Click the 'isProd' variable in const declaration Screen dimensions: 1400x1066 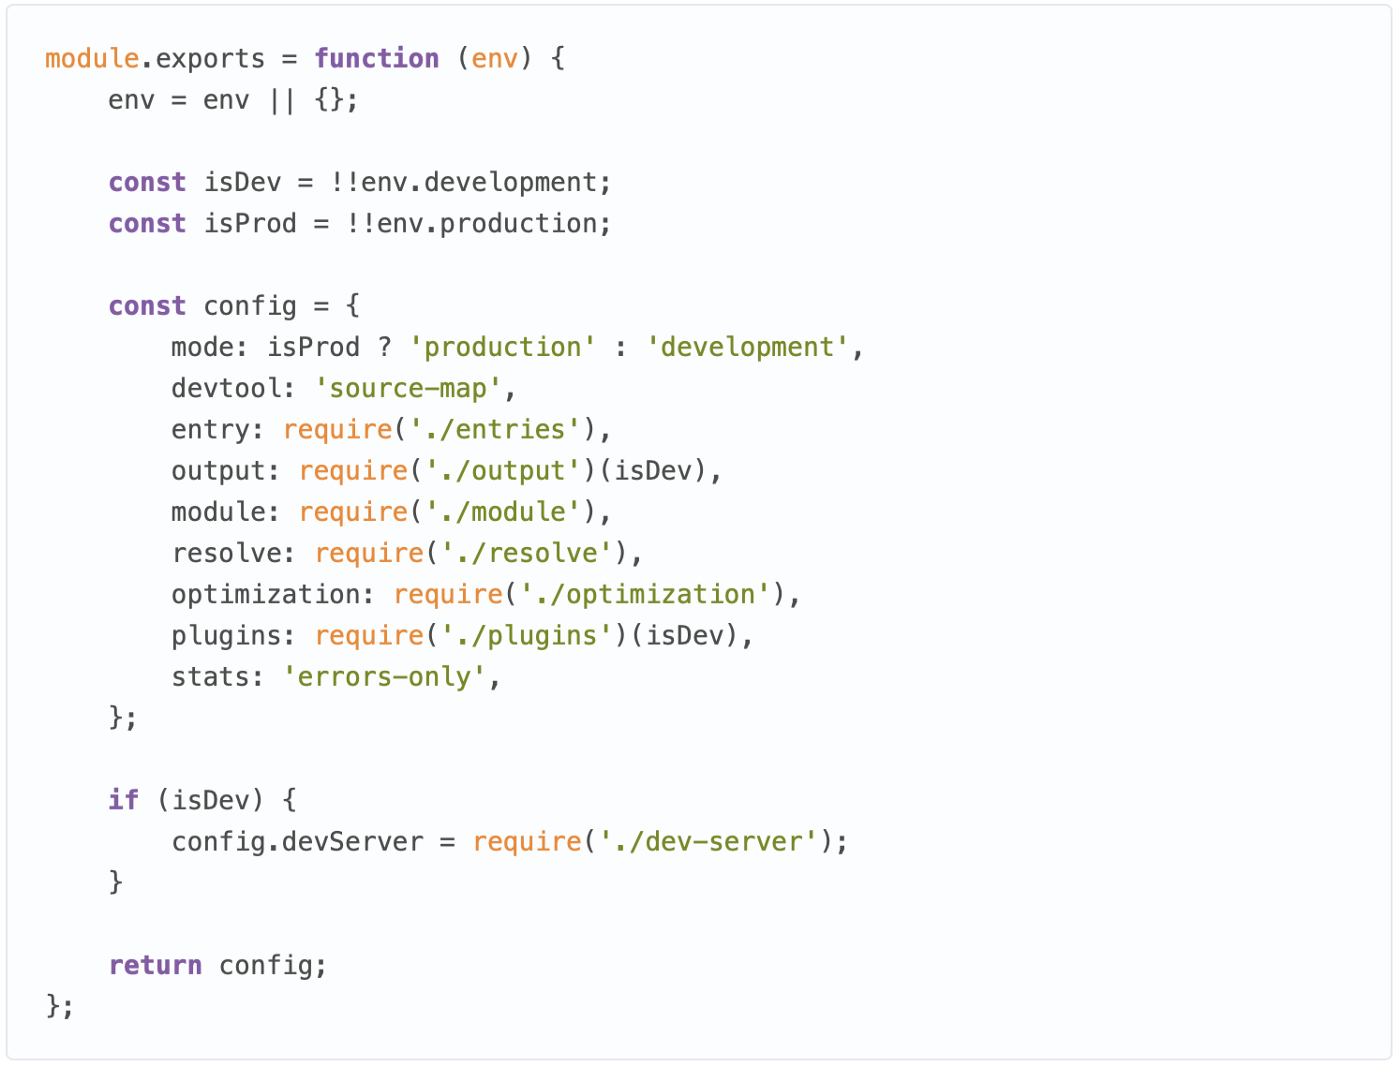pos(251,224)
